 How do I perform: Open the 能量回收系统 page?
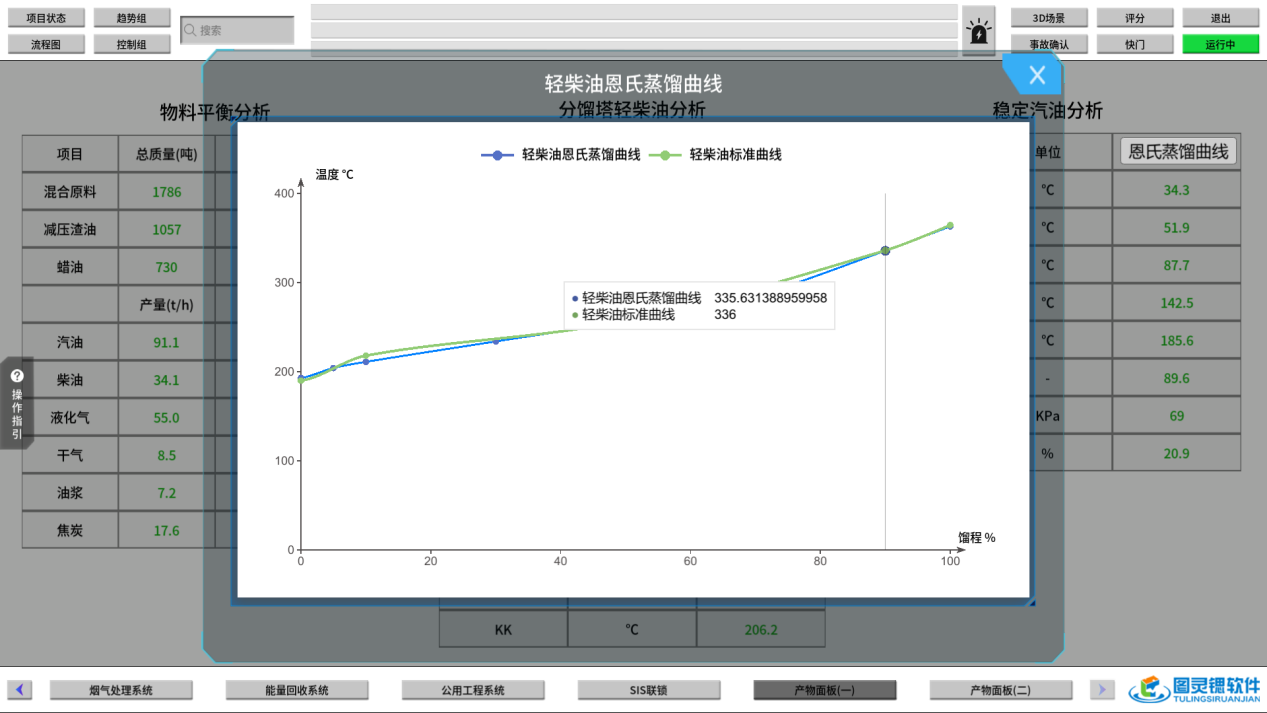(x=297, y=690)
